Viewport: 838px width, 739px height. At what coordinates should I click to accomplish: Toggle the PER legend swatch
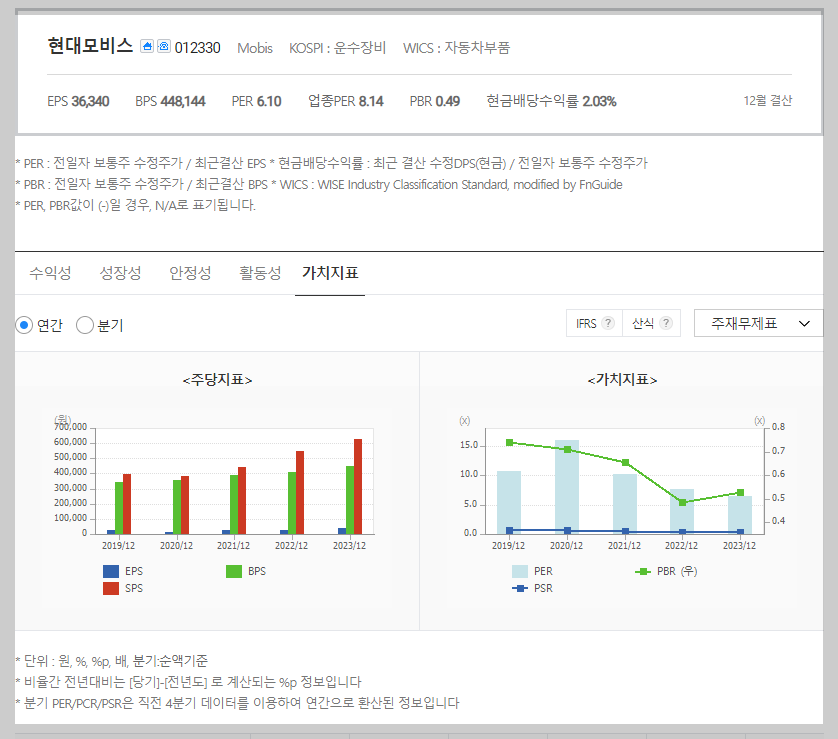520,571
